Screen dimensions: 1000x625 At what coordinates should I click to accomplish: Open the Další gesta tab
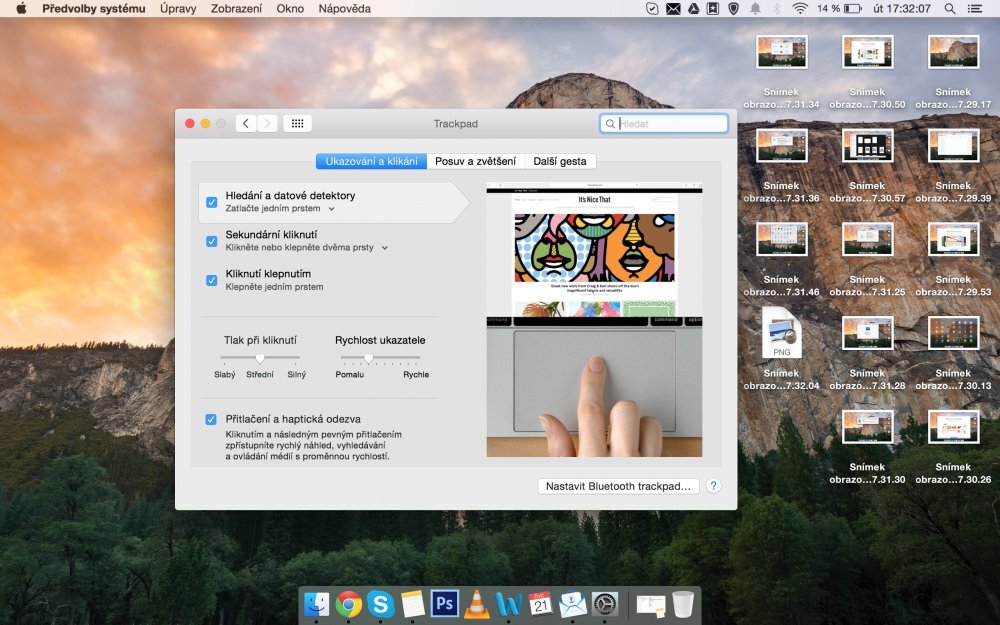(561, 161)
